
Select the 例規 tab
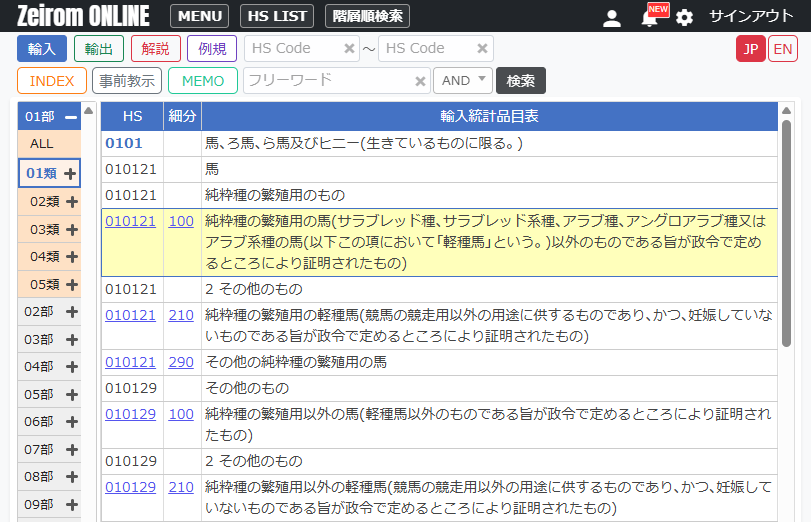click(x=212, y=49)
